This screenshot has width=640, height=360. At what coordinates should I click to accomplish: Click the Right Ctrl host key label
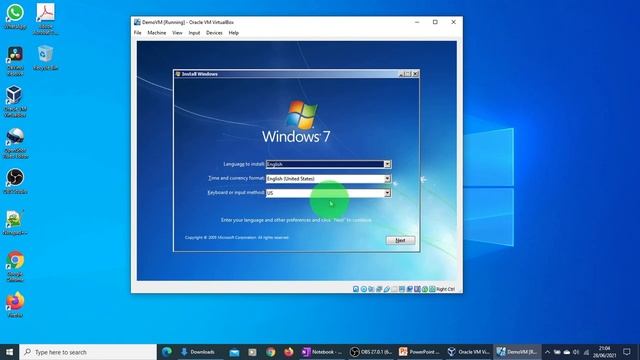point(445,289)
